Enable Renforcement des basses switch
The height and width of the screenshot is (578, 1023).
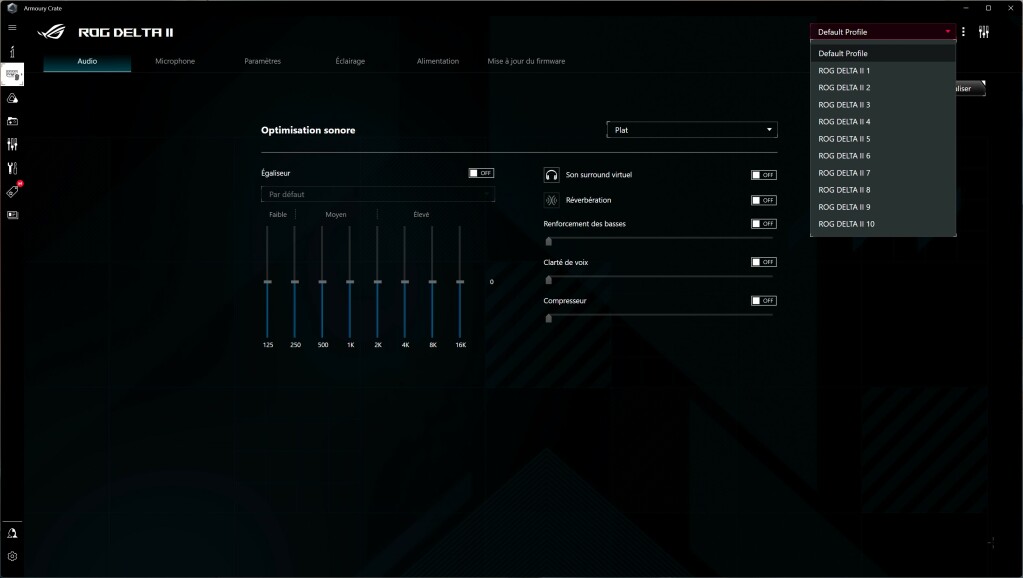click(763, 224)
